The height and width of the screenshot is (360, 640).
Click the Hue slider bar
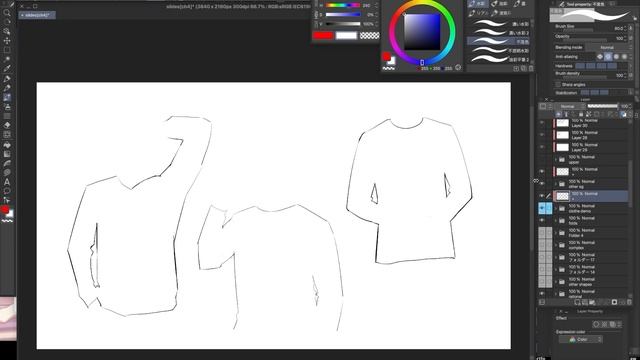[x=343, y=5]
